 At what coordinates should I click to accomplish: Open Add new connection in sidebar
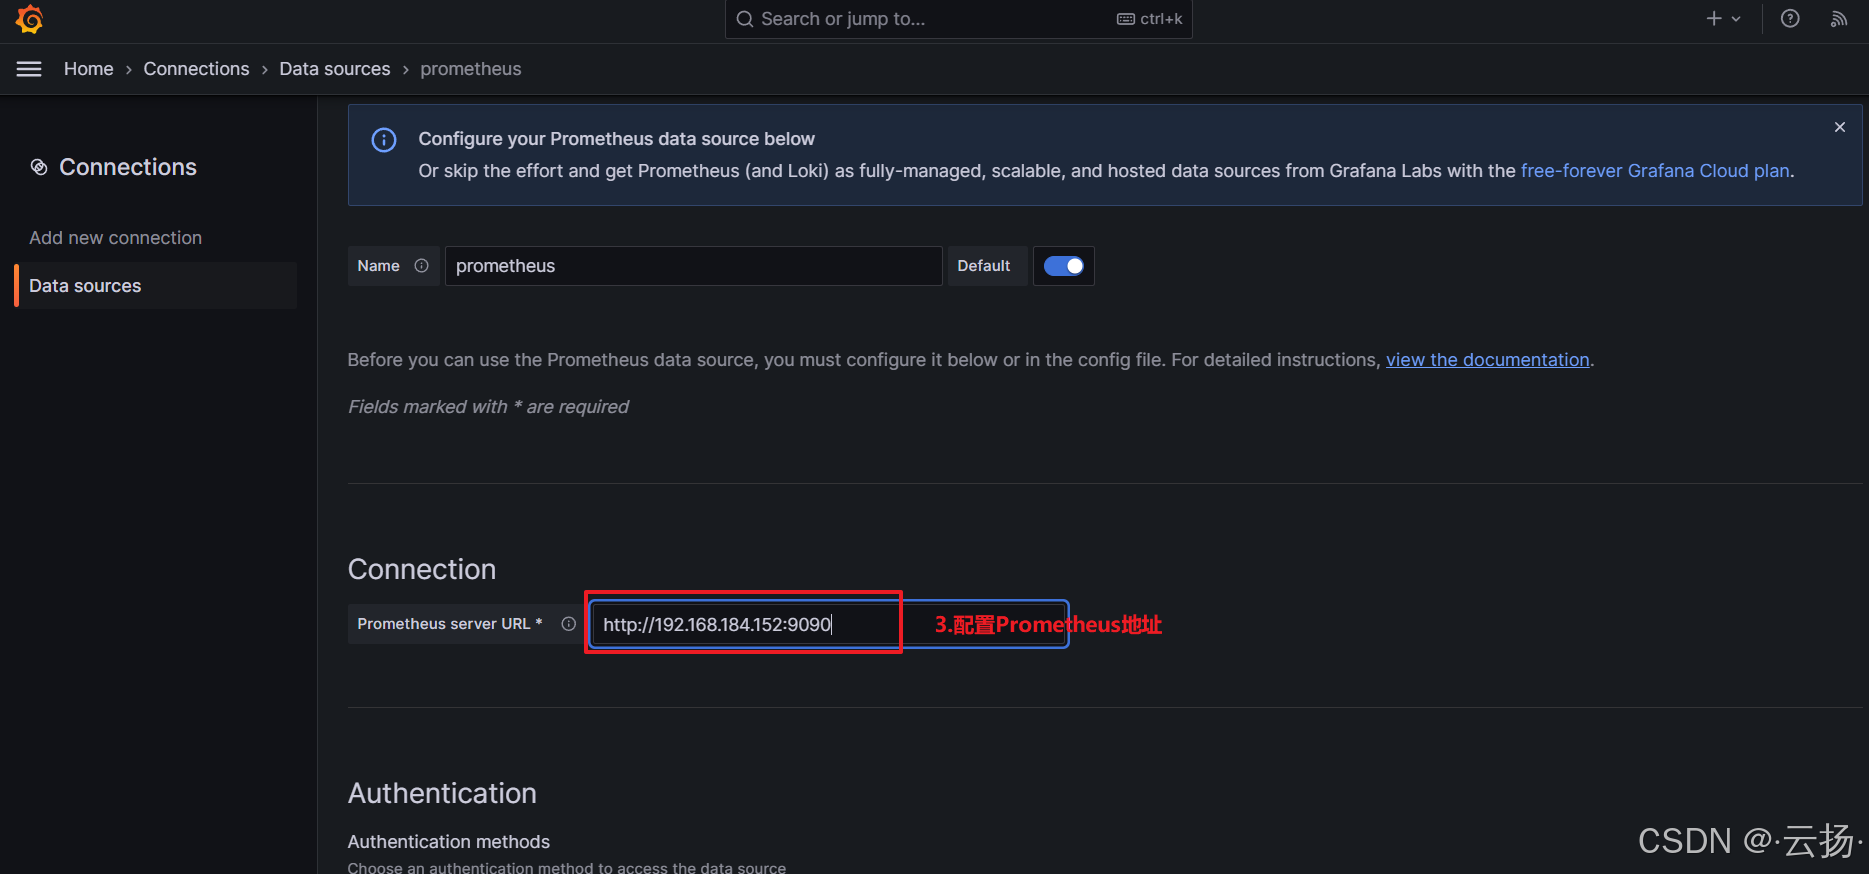pyautogui.click(x=115, y=238)
